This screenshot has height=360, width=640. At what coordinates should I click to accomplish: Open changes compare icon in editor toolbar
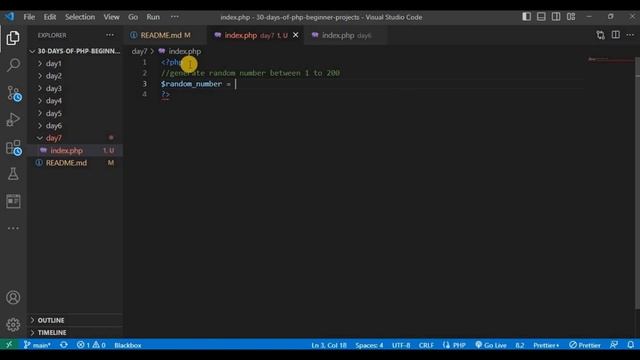(x=600, y=35)
